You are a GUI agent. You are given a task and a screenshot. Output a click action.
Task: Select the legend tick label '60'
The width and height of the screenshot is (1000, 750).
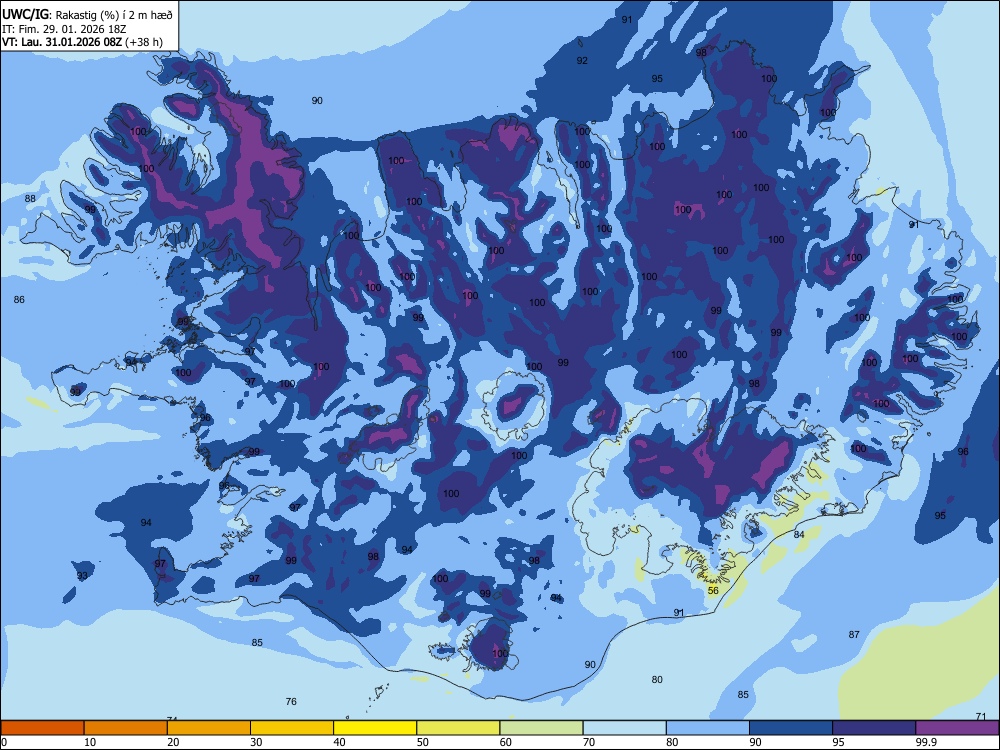coord(506,742)
